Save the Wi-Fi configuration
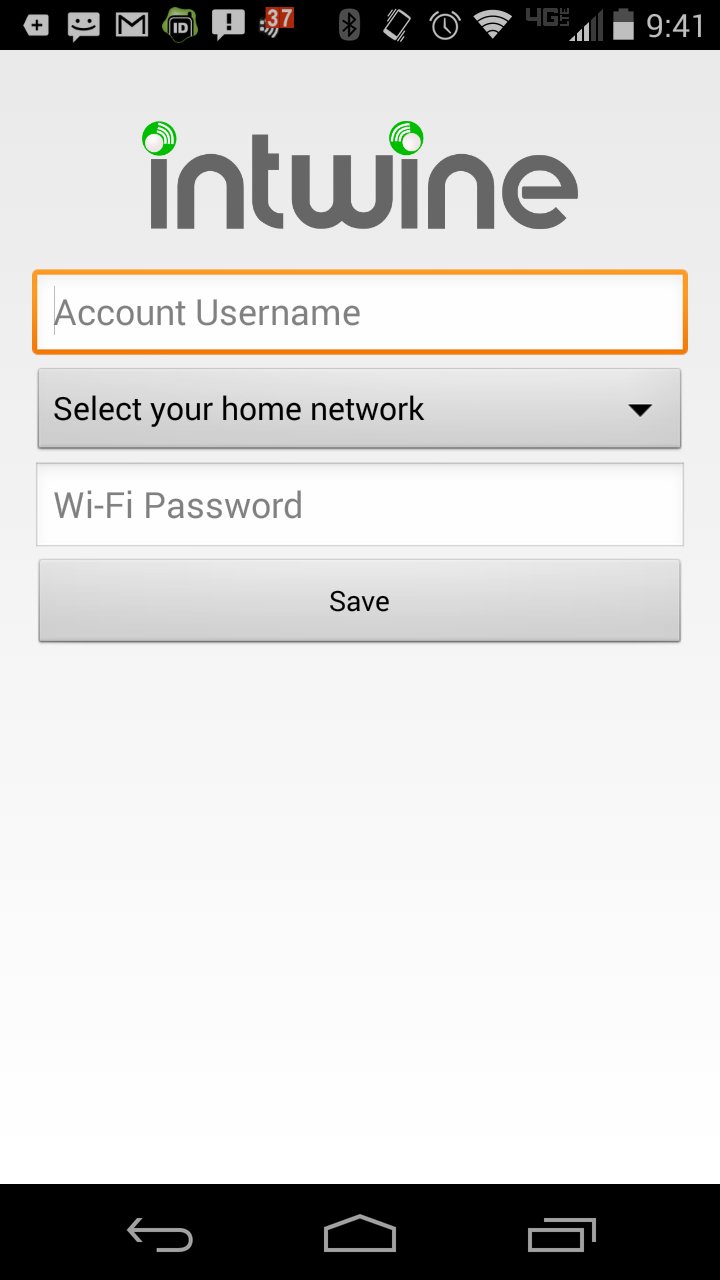720x1280 pixels. pos(359,600)
